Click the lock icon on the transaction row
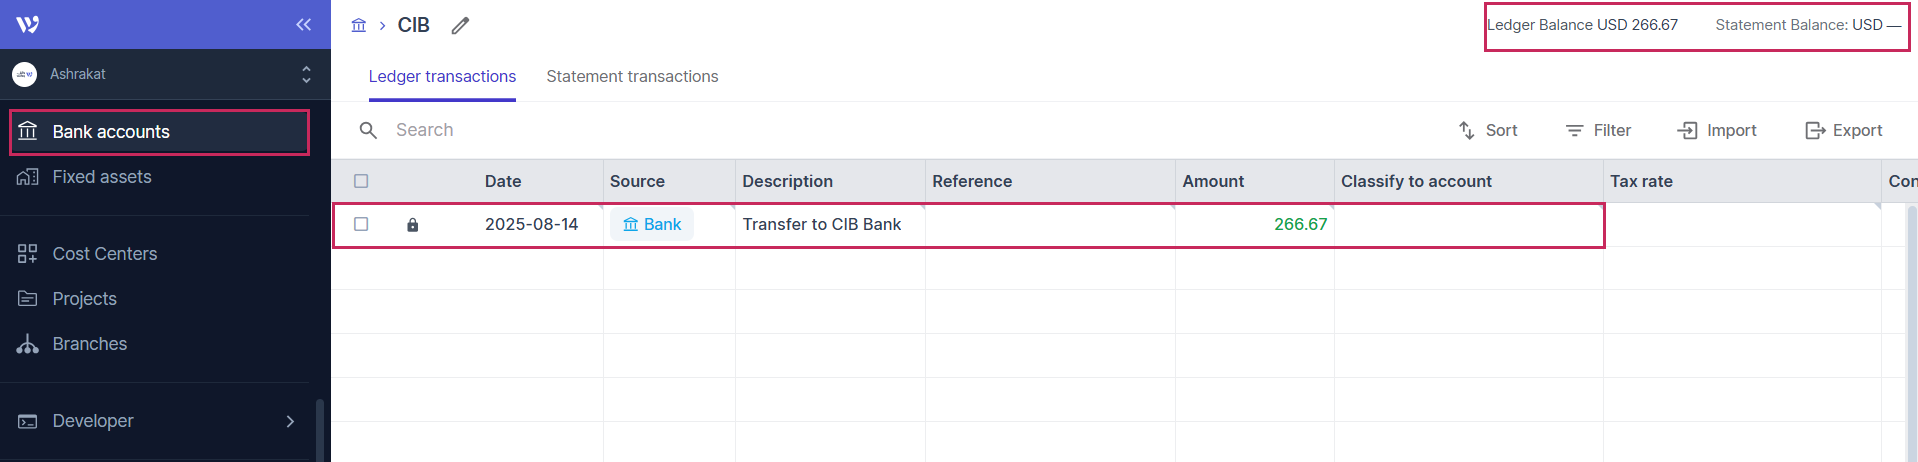Viewport: 1918px width, 462px height. click(x=412, y=225)
